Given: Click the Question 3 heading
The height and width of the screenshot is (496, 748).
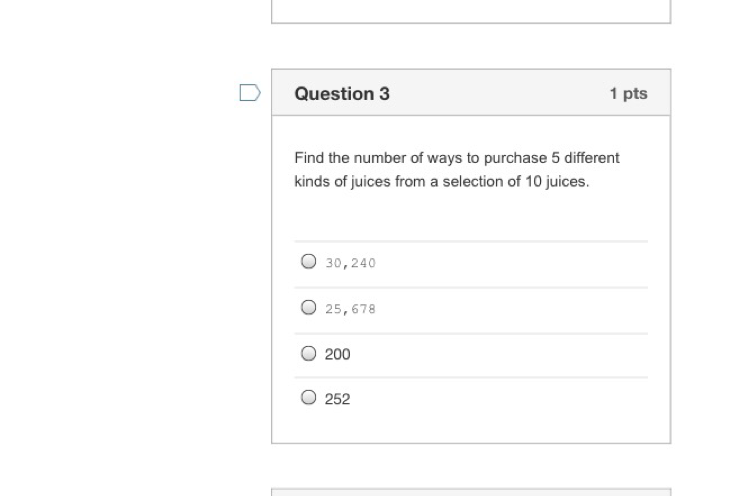Looking at the screenshot, I should coord(342,93).
